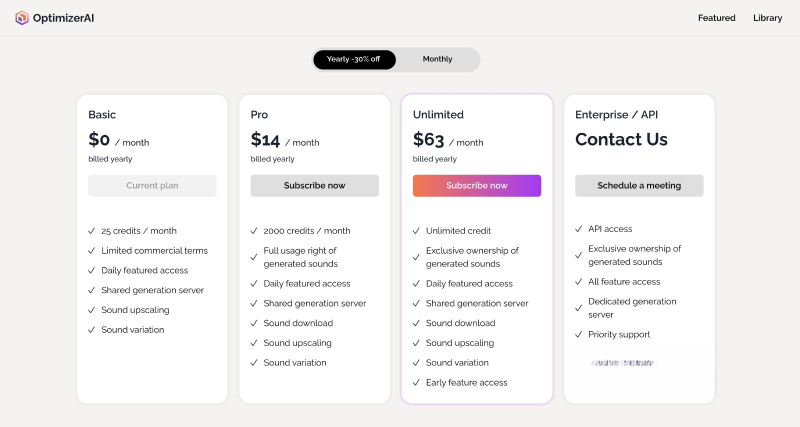Switch billing to Yearly -30% off
Screen dimensions: 800x427
[x=354, y=59]
